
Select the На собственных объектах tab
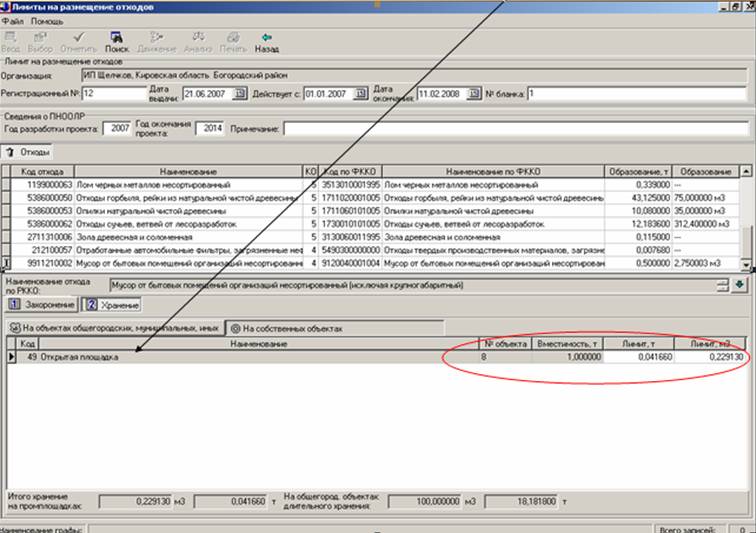(x=287, y=327)
